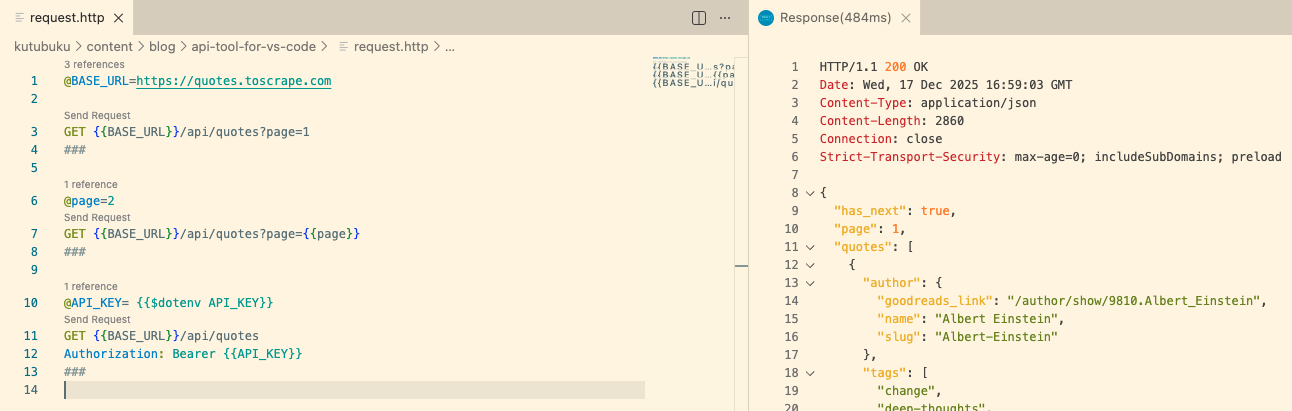Viewport: 1292px width, 411px height.
Task: Send Request for the {{page}} query
Action: 97,217
